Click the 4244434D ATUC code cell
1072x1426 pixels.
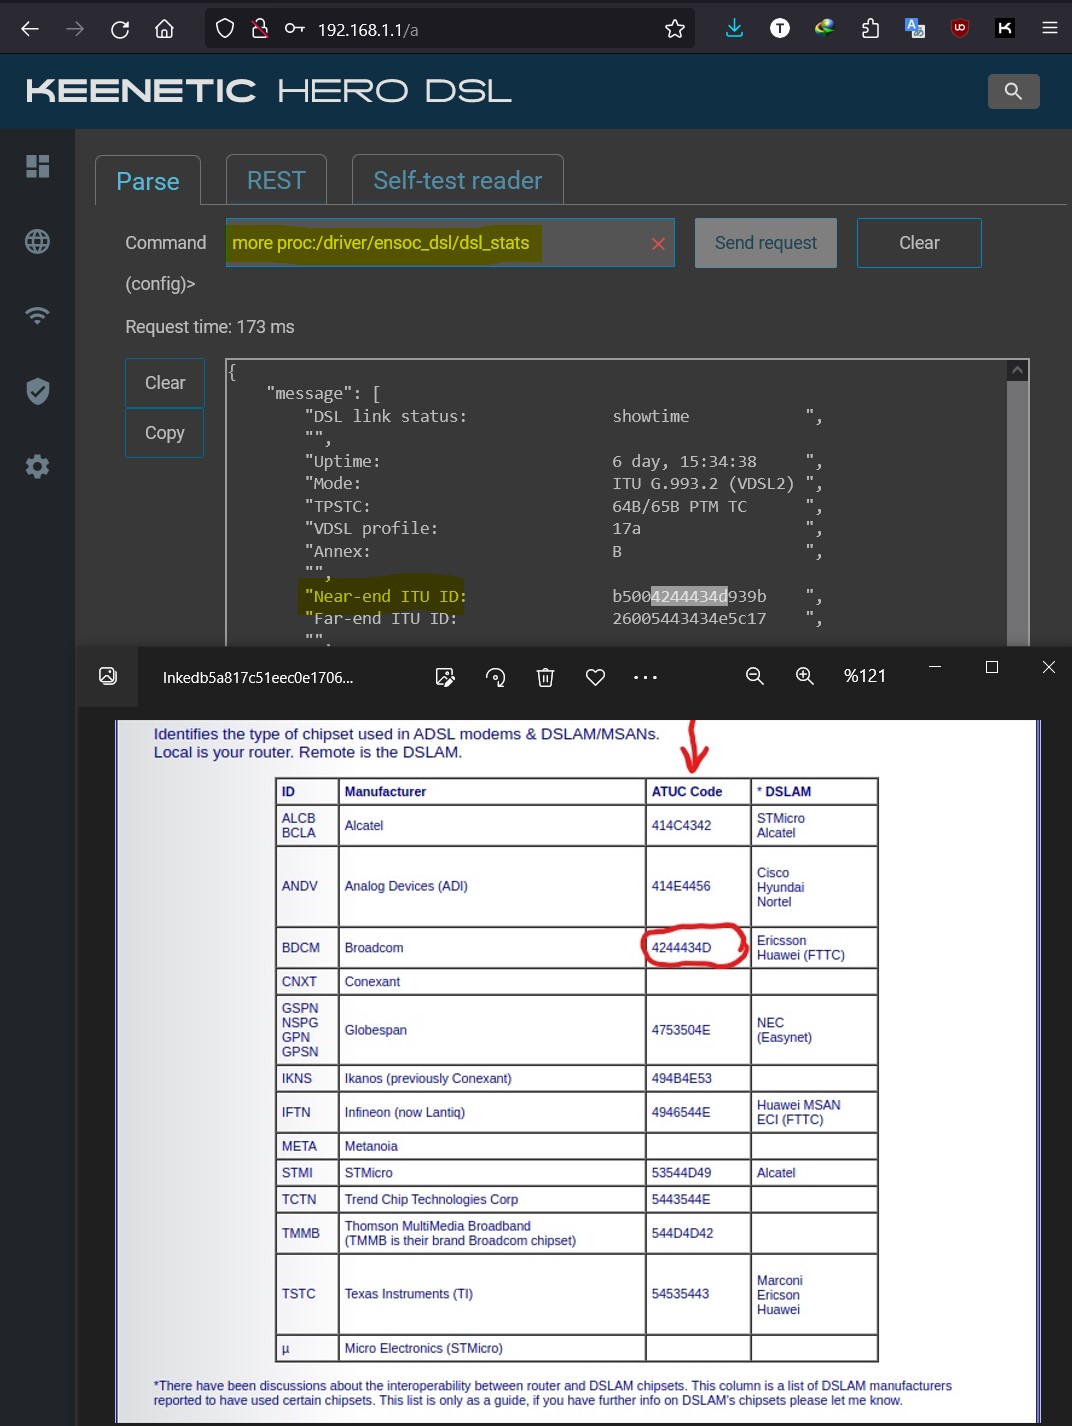[x=697, y=948]
